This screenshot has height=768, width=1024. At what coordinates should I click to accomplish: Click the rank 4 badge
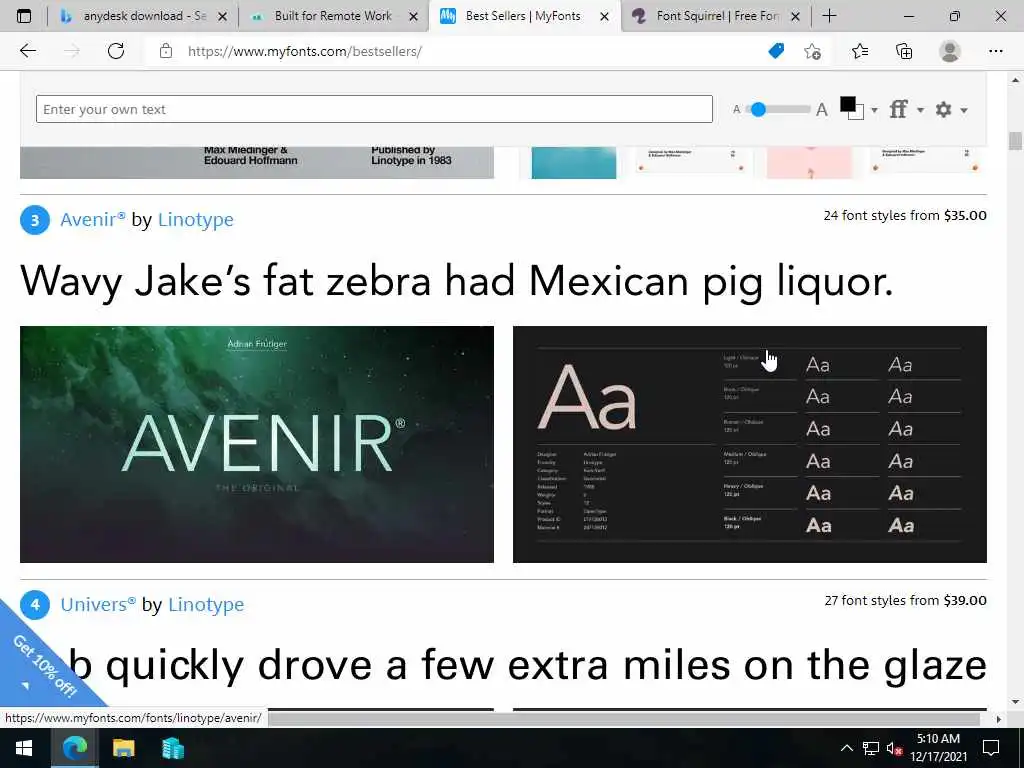pyautogui.click(x=35, y=605)
